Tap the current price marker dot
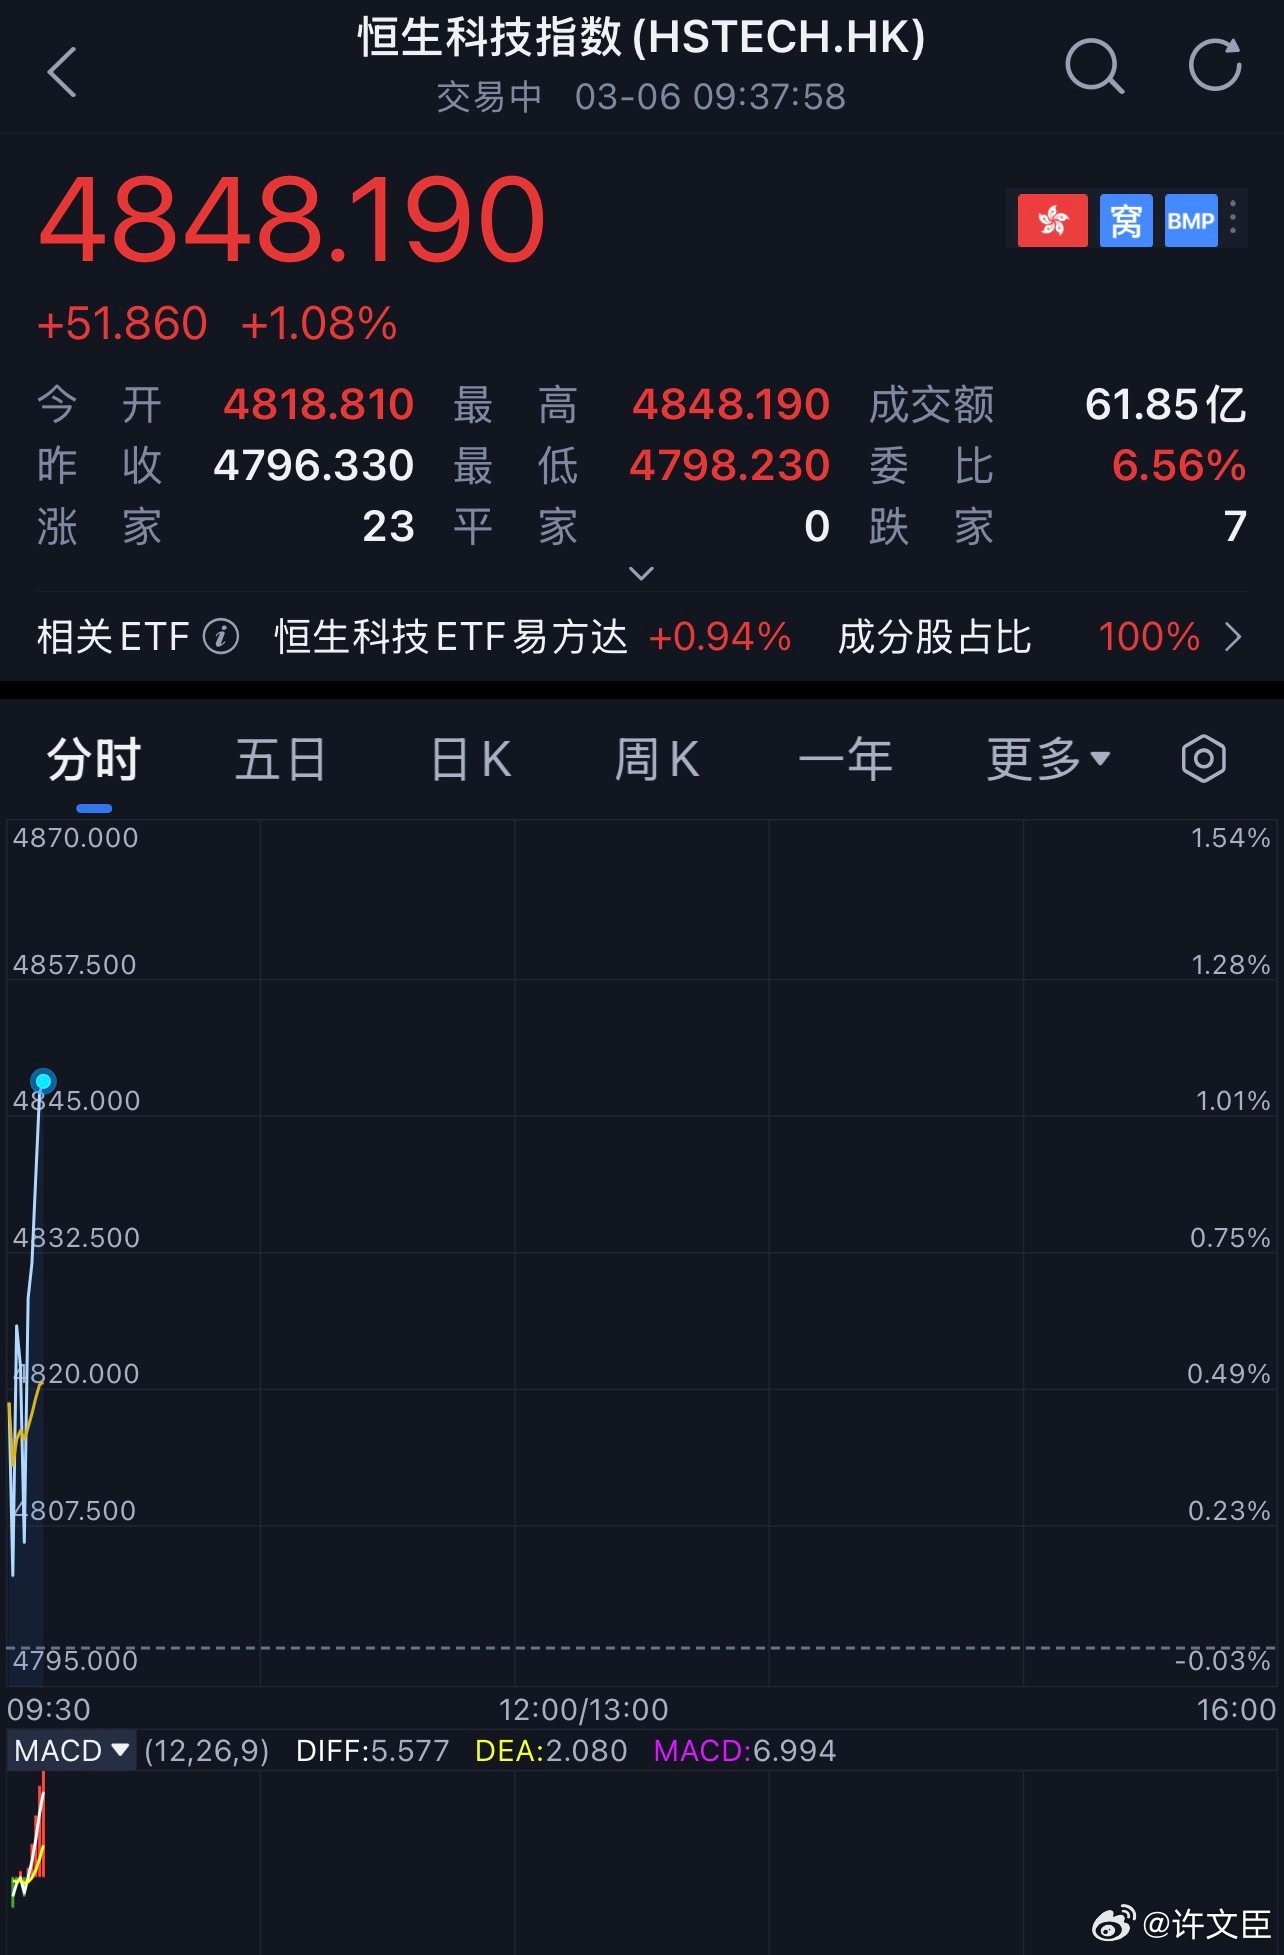 [x=43, y=1080]
